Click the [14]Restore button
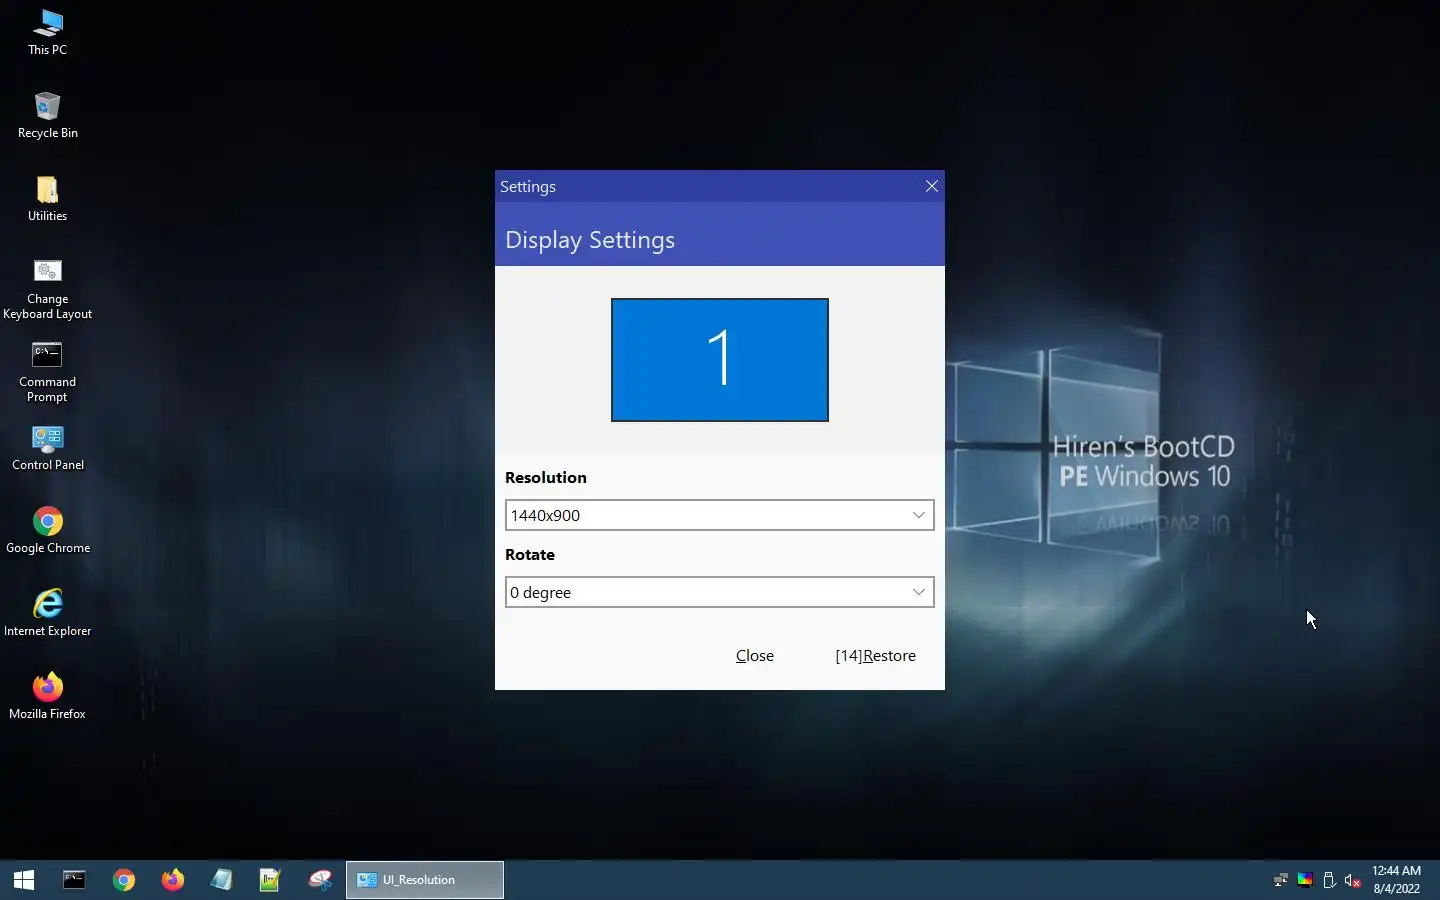Image resolution: width=1440 pixels, height=900 pixels. click(876, 656)
